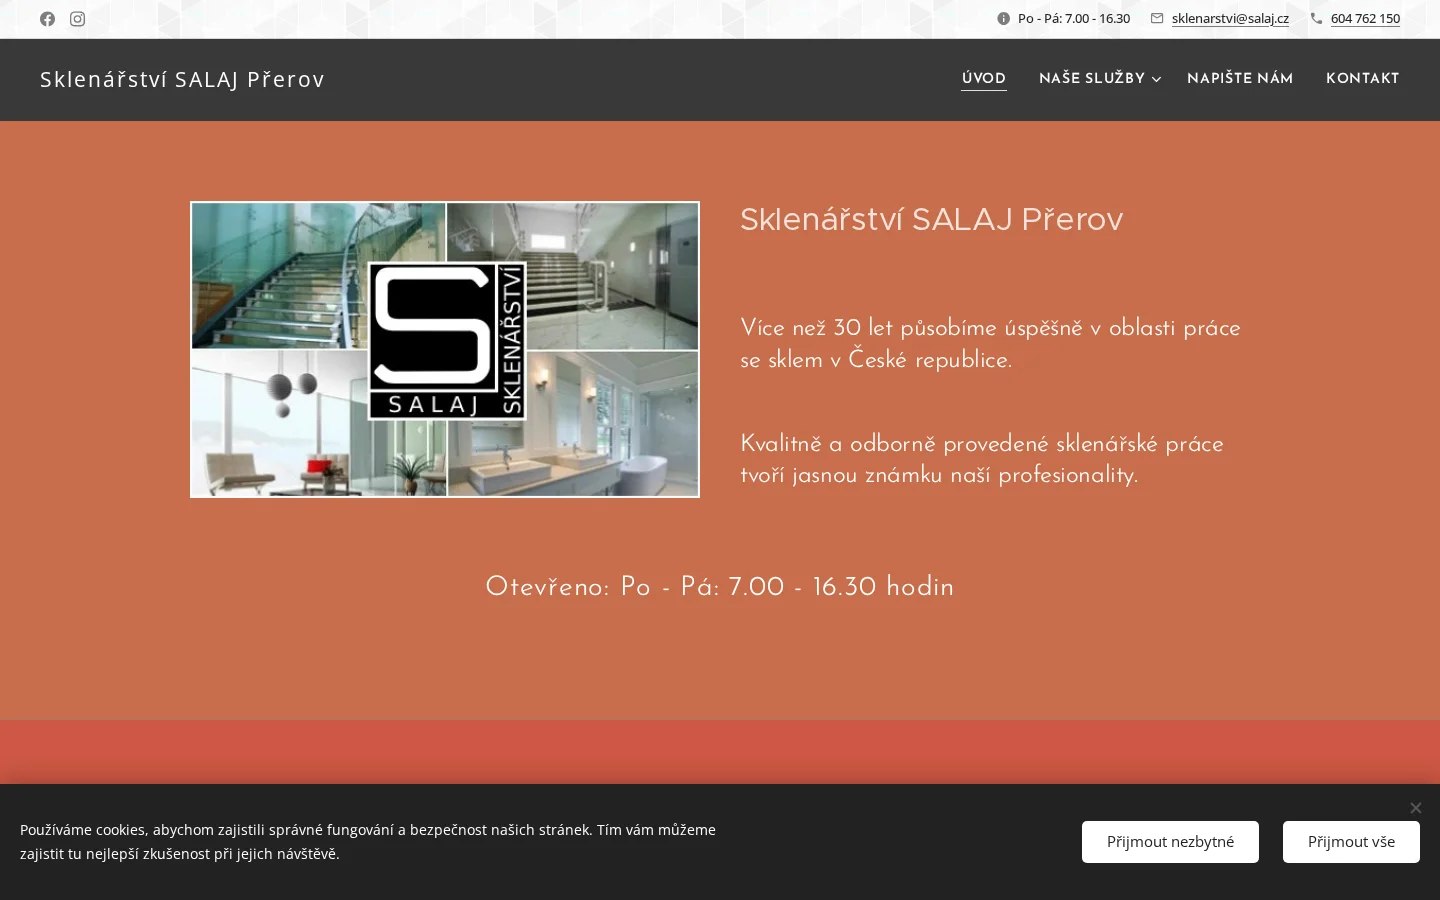The height and width of the screenshot is (900, 1440).
Task: Click the Sklenářství SALAJ Přerov heading in the hero
Action: tap(932, 219)
